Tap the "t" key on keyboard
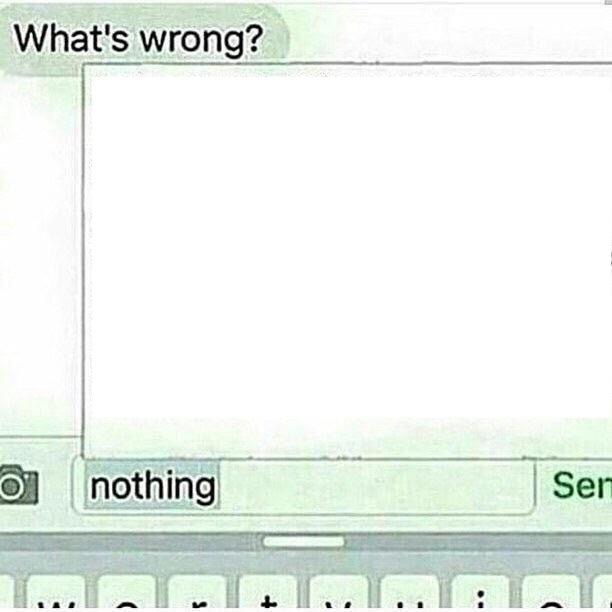The image size is (612, 612). pos(268,592)
